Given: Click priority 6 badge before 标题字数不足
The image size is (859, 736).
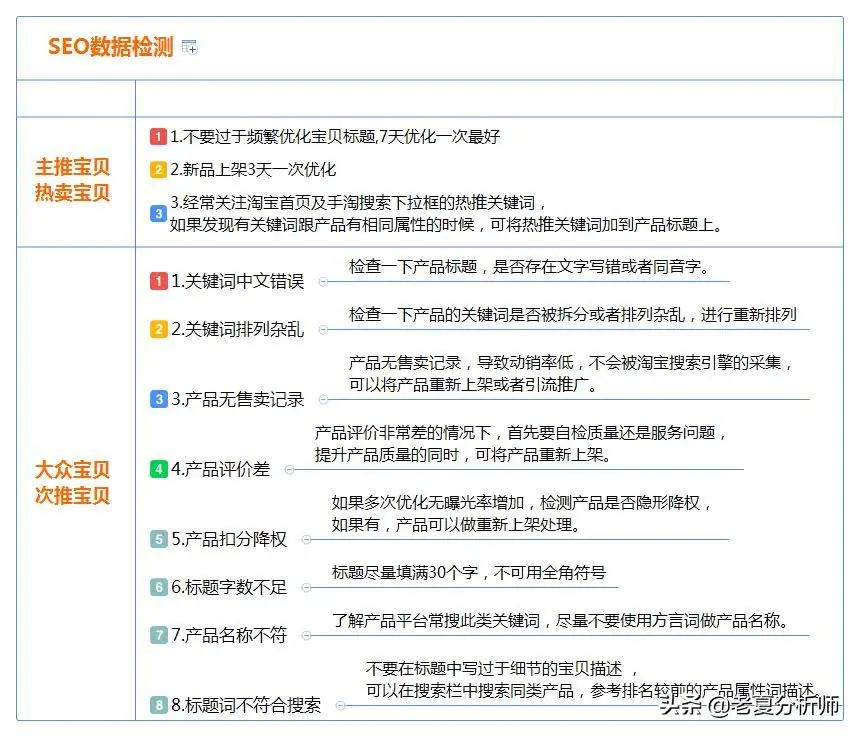Looking at the screenshot, I should (158, 587).
